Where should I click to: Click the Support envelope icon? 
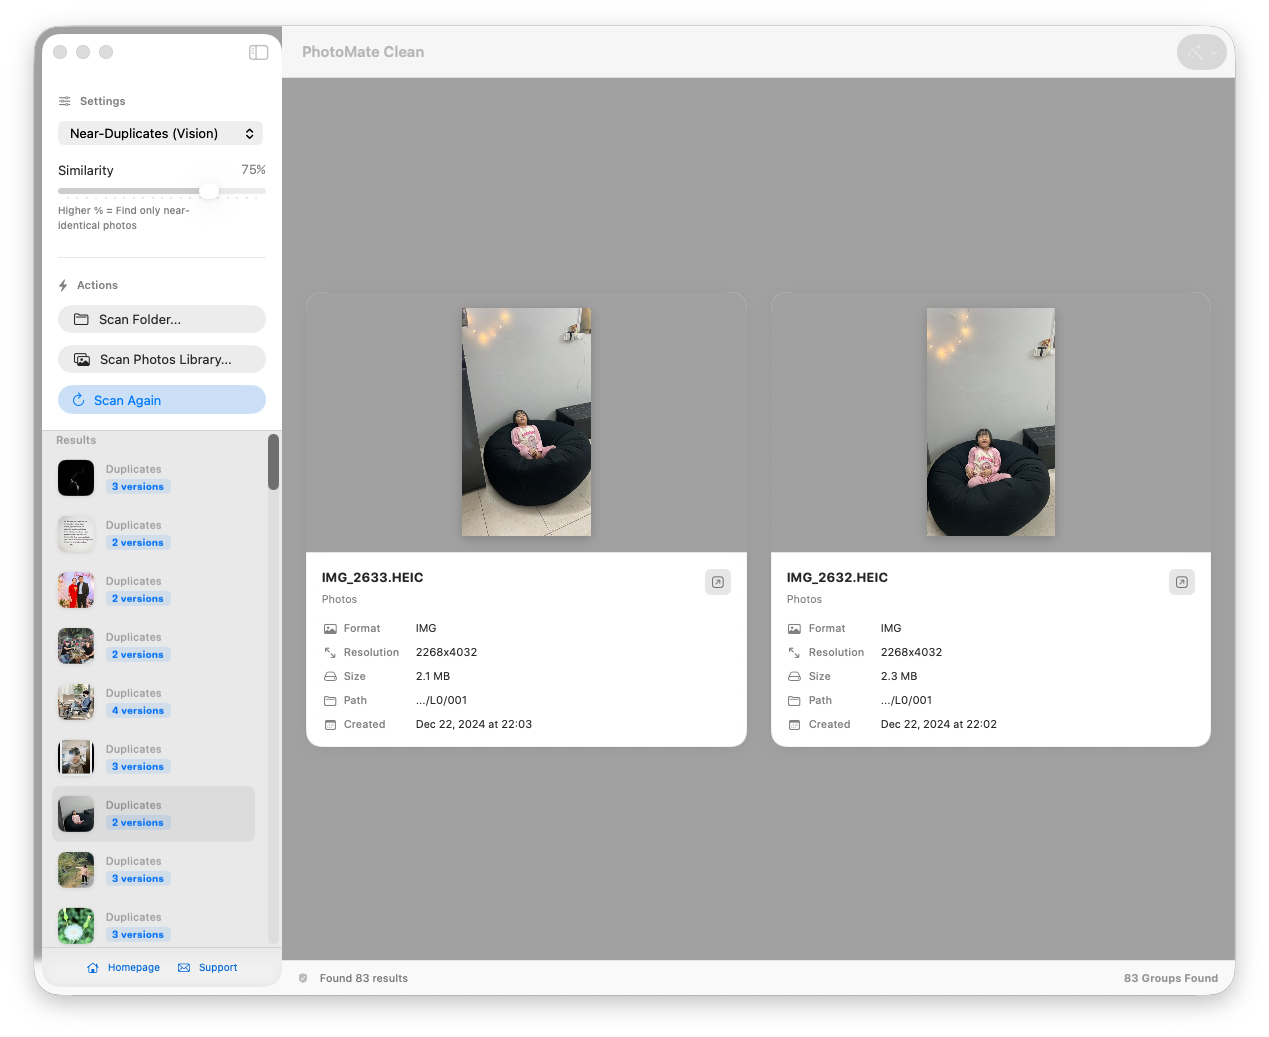point(184,968)
